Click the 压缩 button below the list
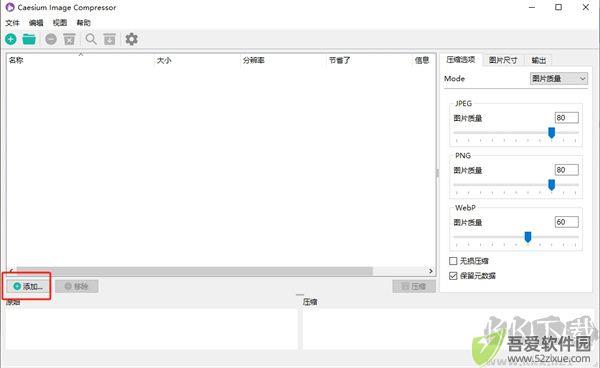The height and width of the screenshot is (368, 600). tap(414, 286)
